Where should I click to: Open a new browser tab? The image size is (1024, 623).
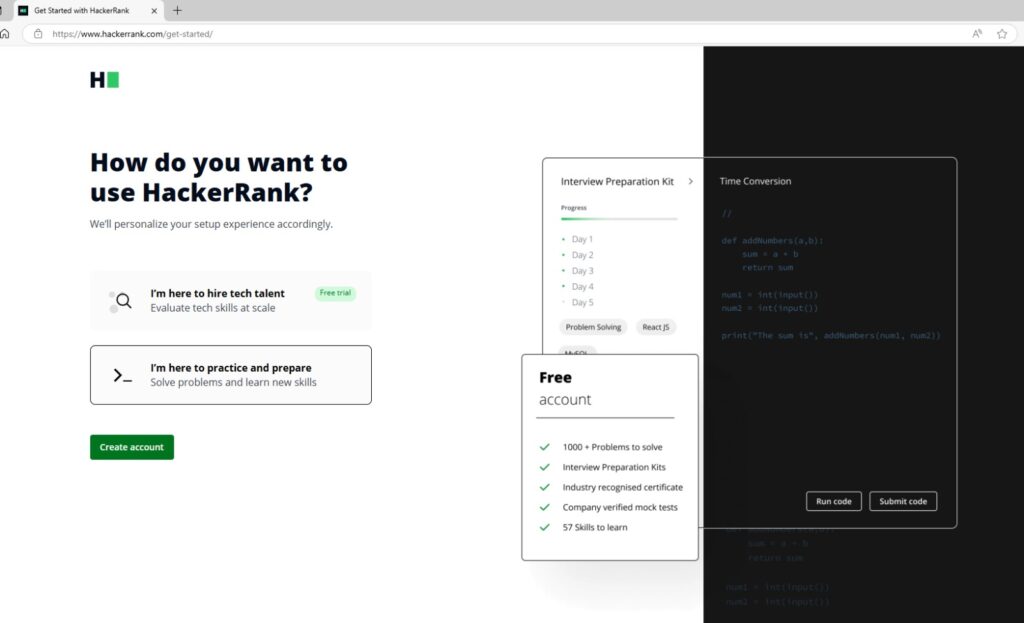pos(177,11)
